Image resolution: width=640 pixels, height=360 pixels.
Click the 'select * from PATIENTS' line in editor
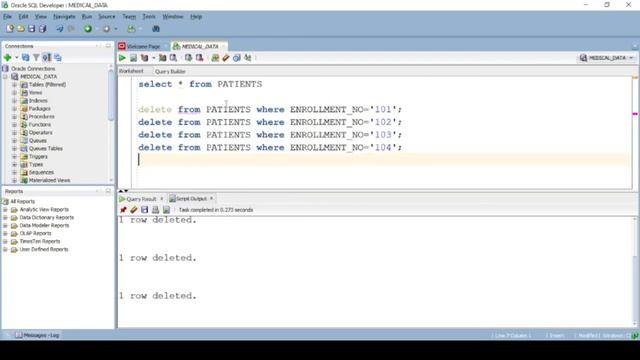coord(200,84)
